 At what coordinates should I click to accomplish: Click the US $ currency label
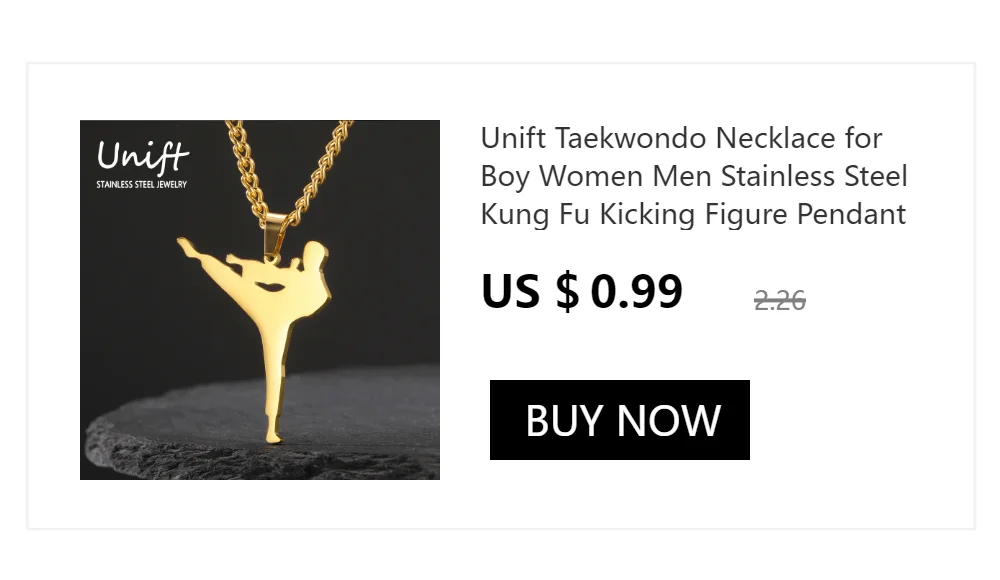pyautogui.click(x=530, y=292)
